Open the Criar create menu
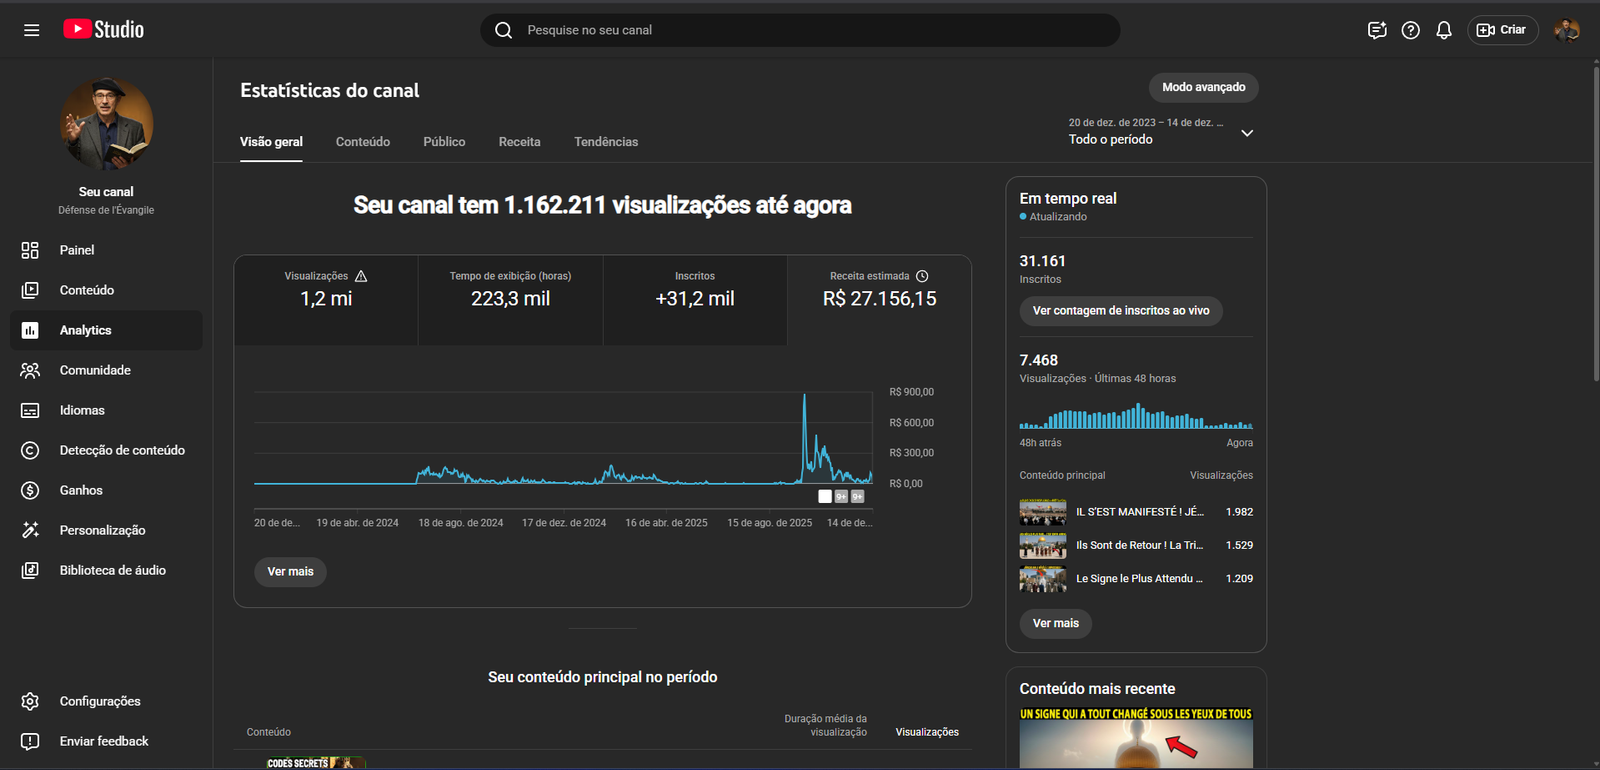 click(x=1502, y=30)
